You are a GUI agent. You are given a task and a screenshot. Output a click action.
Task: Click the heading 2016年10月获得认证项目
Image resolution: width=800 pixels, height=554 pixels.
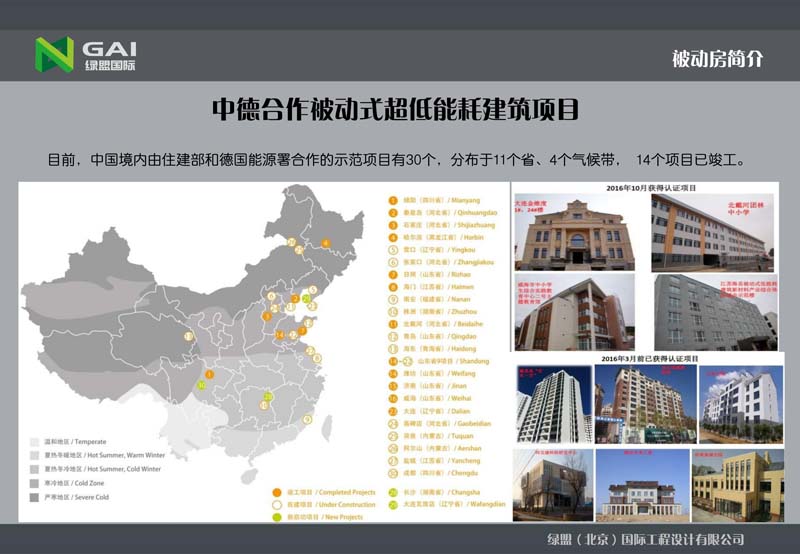pyautogui.click(x=651, y=188)
